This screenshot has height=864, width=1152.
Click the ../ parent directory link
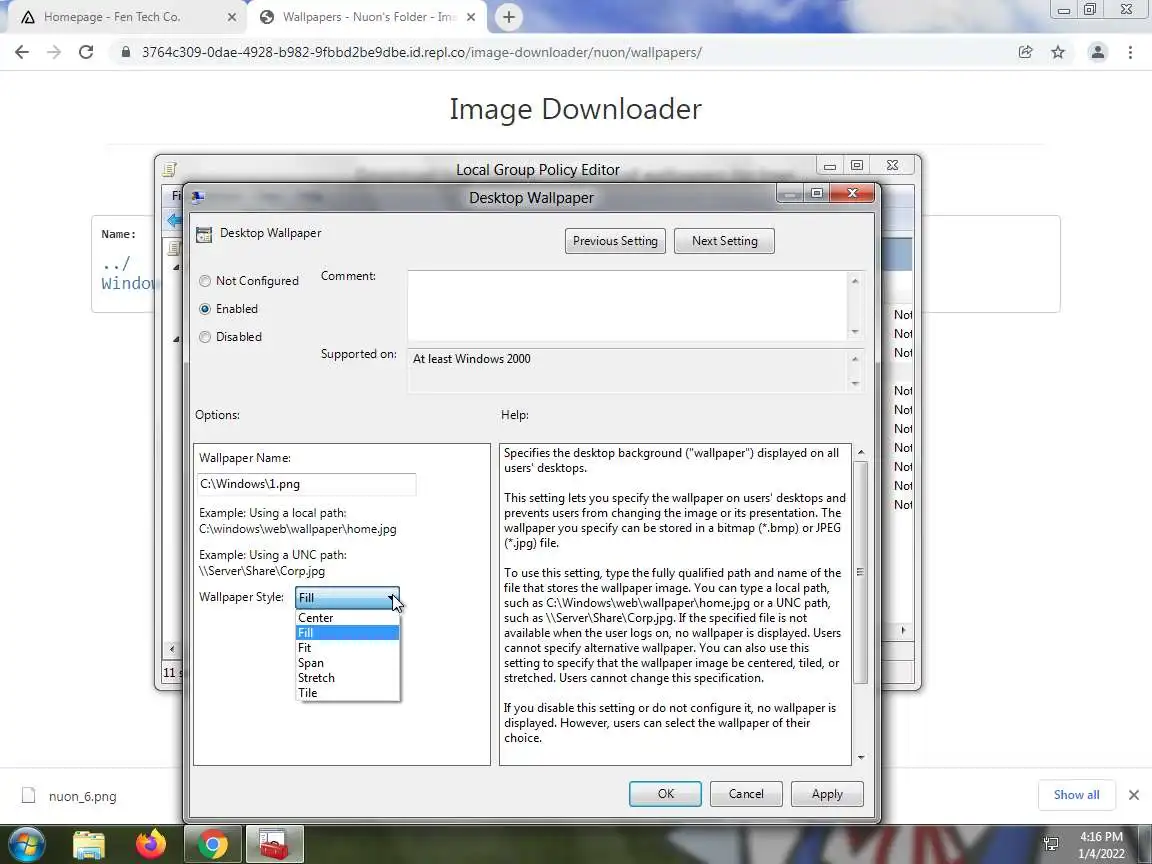(116, 264)
